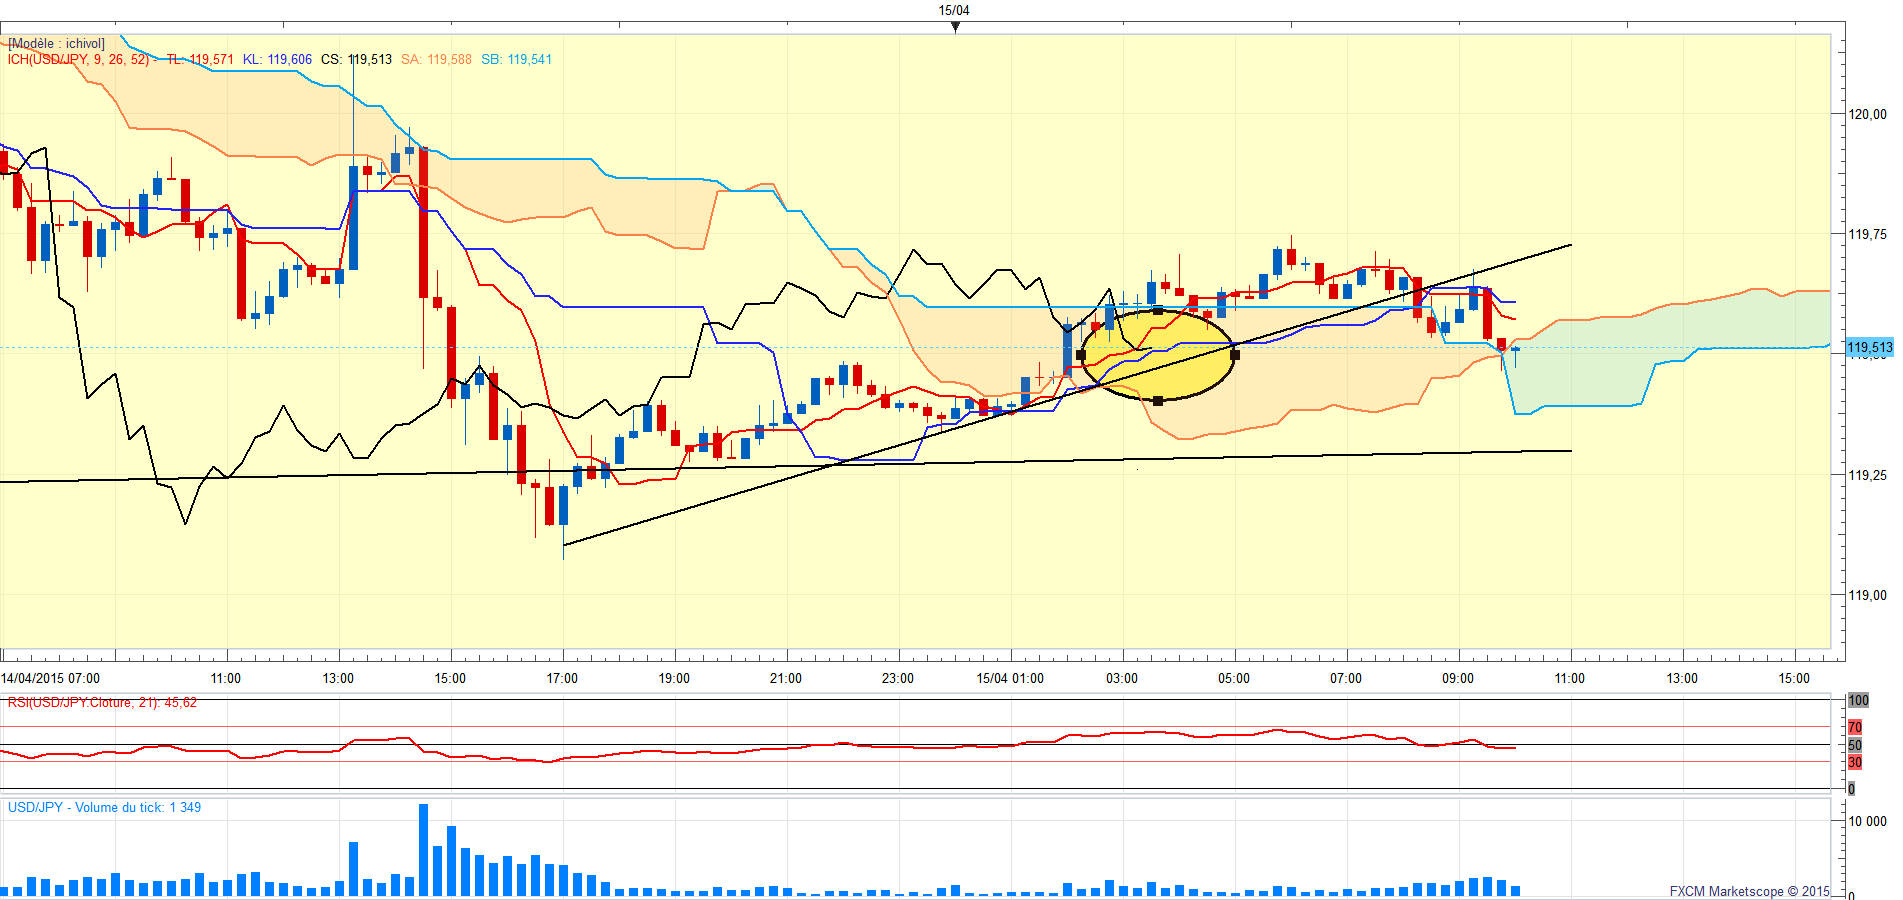Viewport: 1903px width, 900px height.
Task: Click the 03:00 time axis label
Action: (1122, 678)
